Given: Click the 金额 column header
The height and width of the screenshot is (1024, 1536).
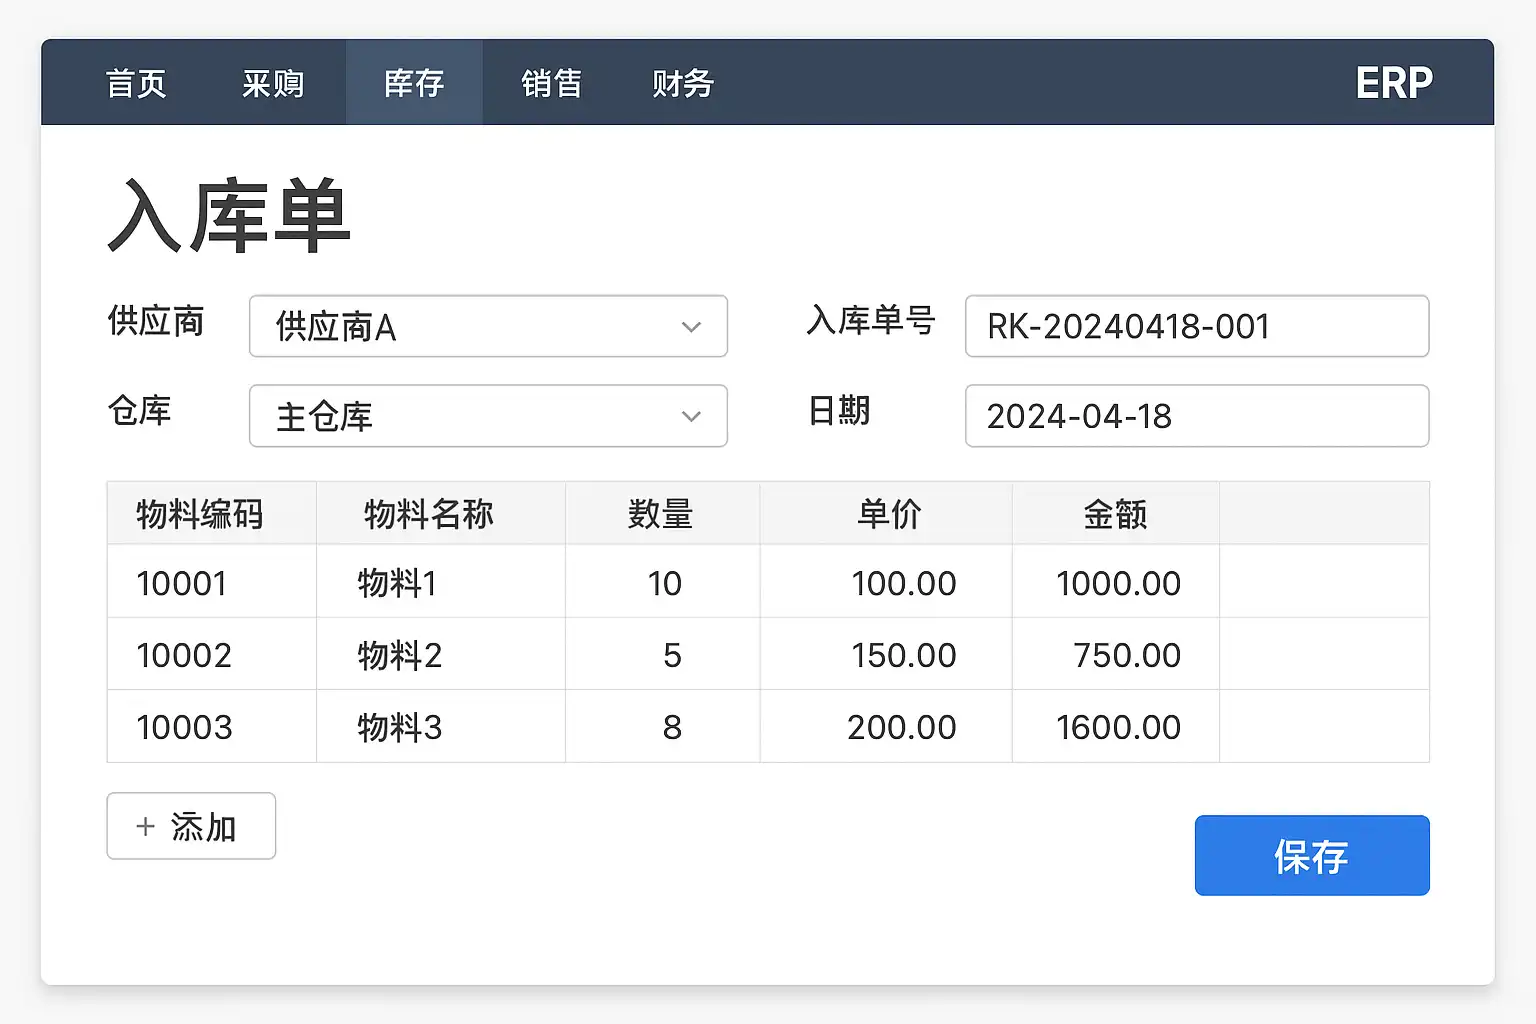Looking at the screenshot, I should coord(1115,514).
